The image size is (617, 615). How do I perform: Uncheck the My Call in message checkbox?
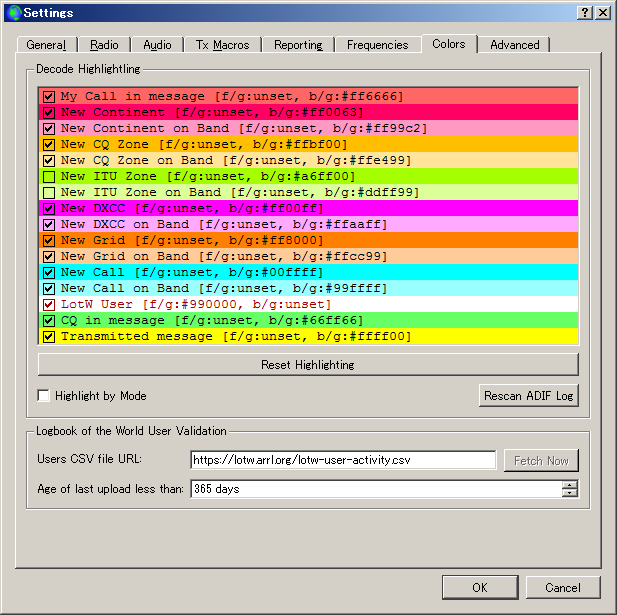point(48,97)
